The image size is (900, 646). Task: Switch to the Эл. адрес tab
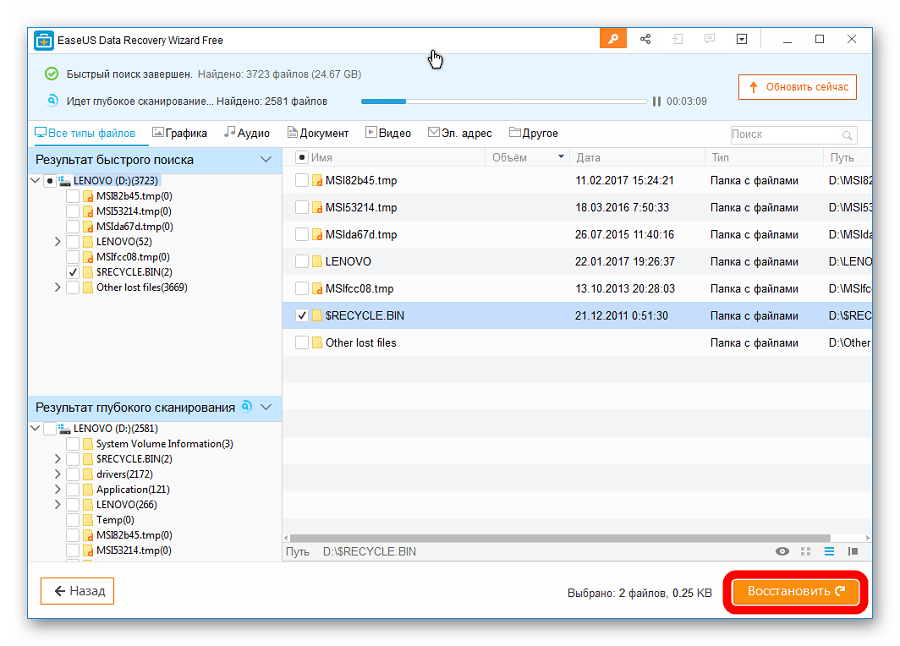460,133
